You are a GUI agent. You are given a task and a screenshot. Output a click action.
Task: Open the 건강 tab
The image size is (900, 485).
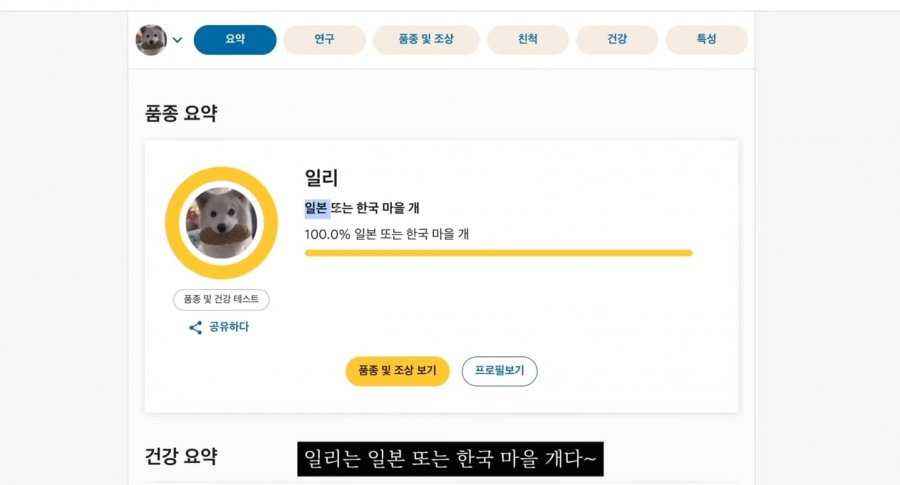click(x=617, y=40)
